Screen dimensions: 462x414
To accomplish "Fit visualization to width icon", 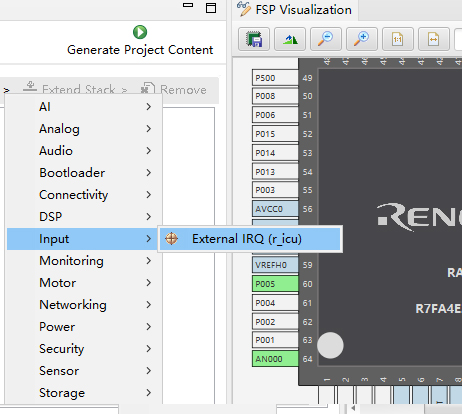I will (434, 39).
